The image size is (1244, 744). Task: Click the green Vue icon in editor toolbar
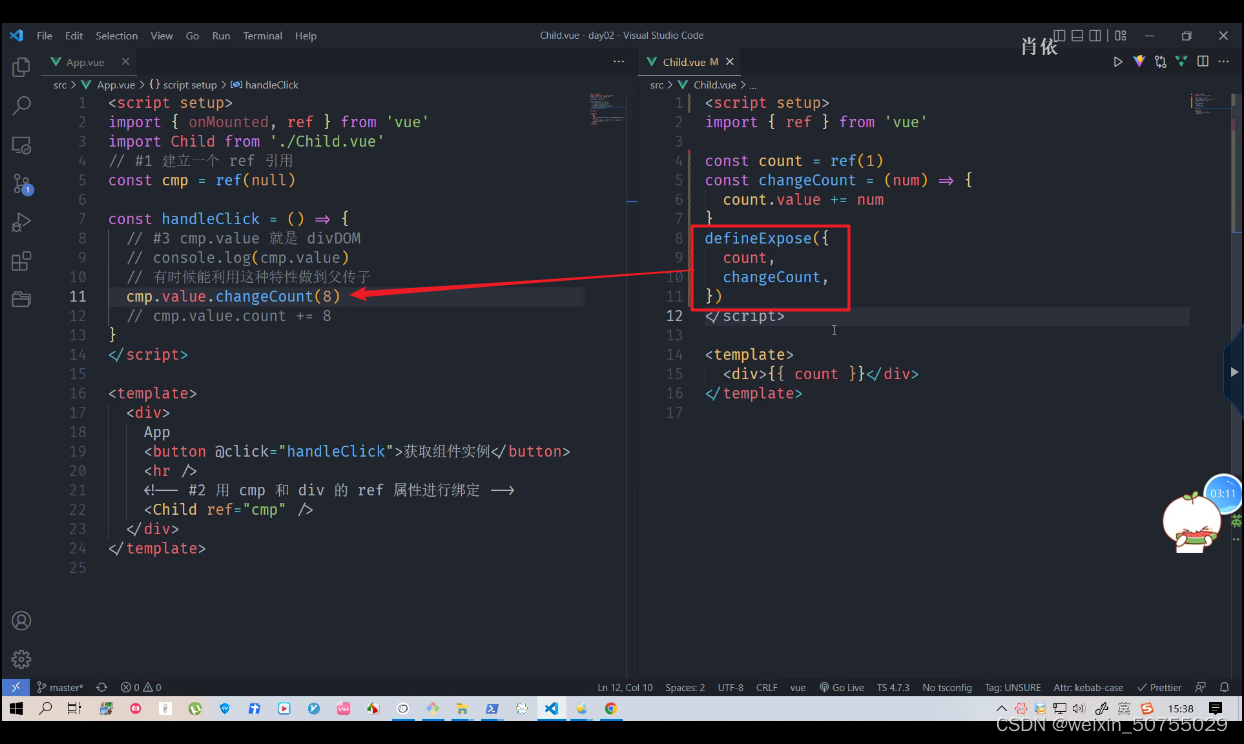pyautogui.click(x=1181, y=61)
